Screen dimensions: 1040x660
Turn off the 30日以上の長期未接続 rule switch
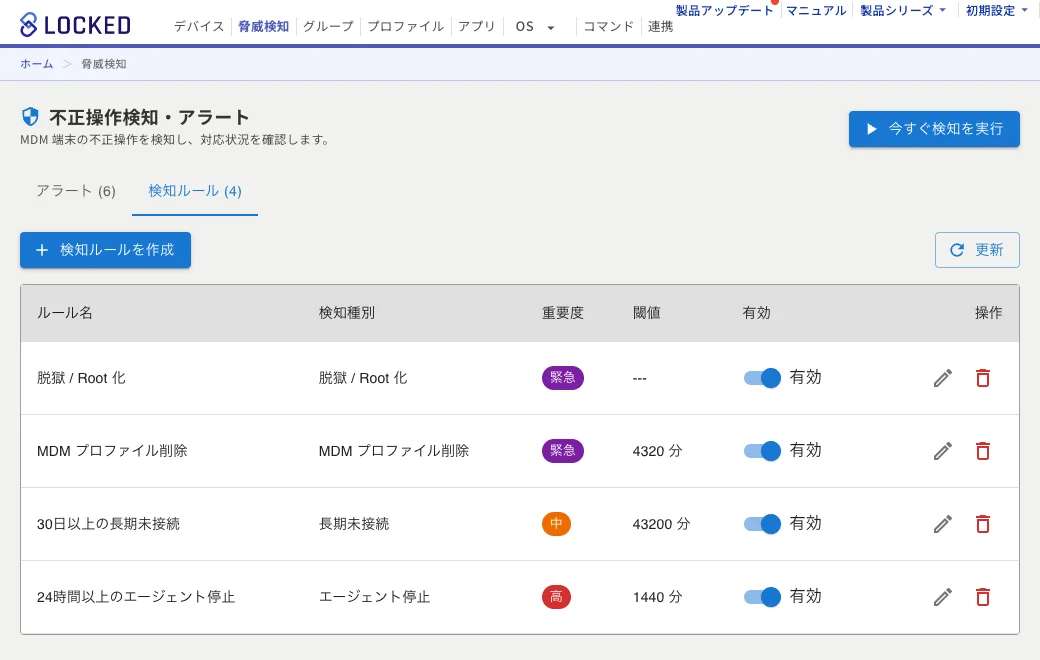point(762,524)
